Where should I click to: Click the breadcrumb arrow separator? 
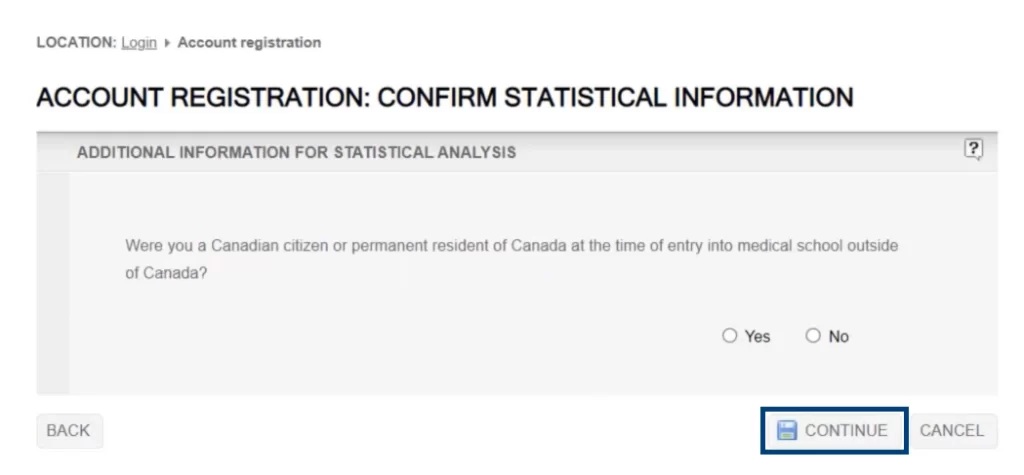167,43
